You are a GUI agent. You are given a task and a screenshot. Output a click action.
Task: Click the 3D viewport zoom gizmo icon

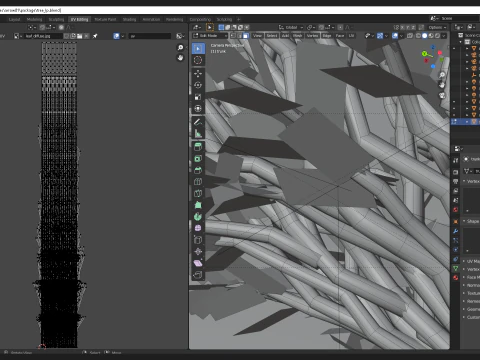tap(442, 75)
